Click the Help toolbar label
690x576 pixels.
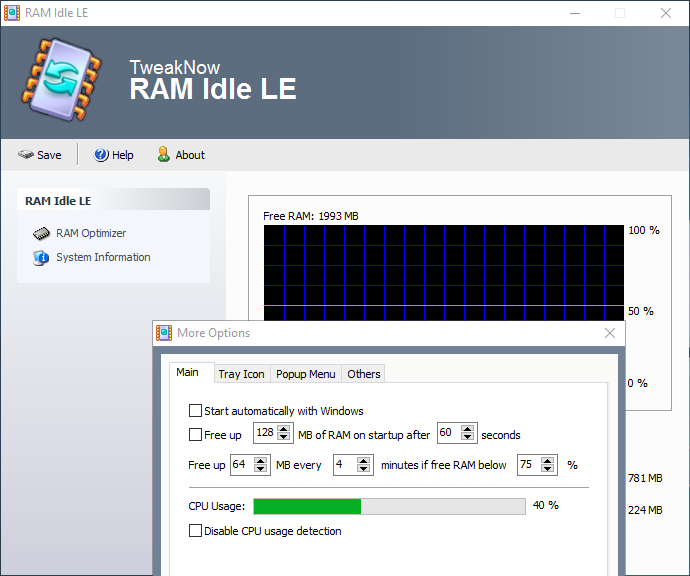[x=123, y=155]
